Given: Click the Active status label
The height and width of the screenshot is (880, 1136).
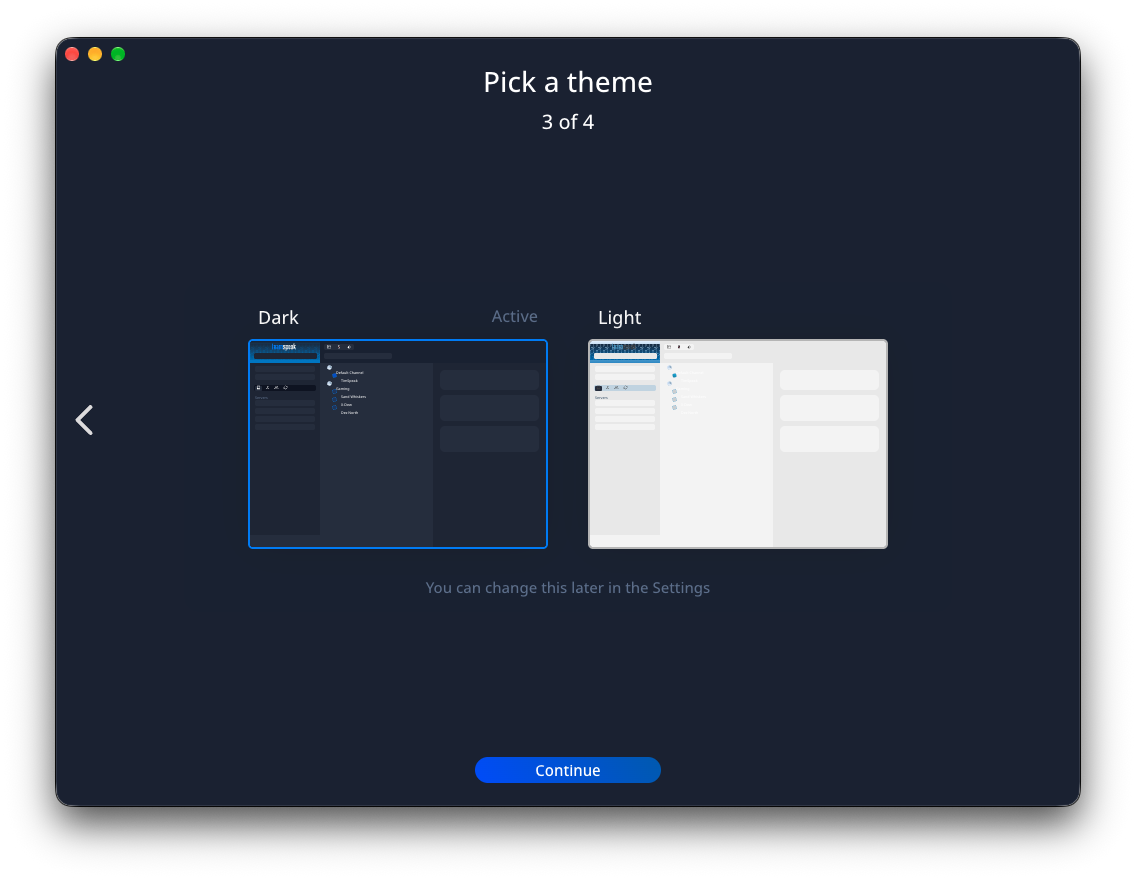Looking at the screenshot, I should [x=514, y=317].
